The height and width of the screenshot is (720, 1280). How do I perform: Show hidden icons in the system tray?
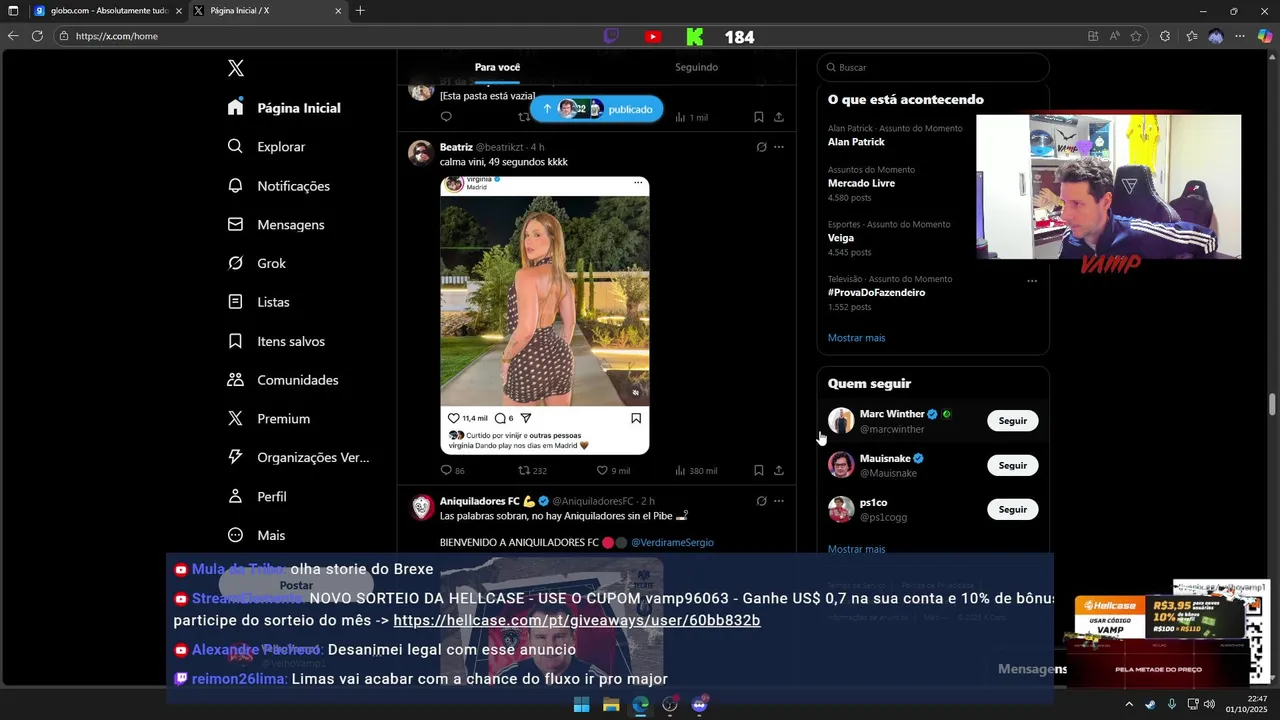coord(1129,704)
